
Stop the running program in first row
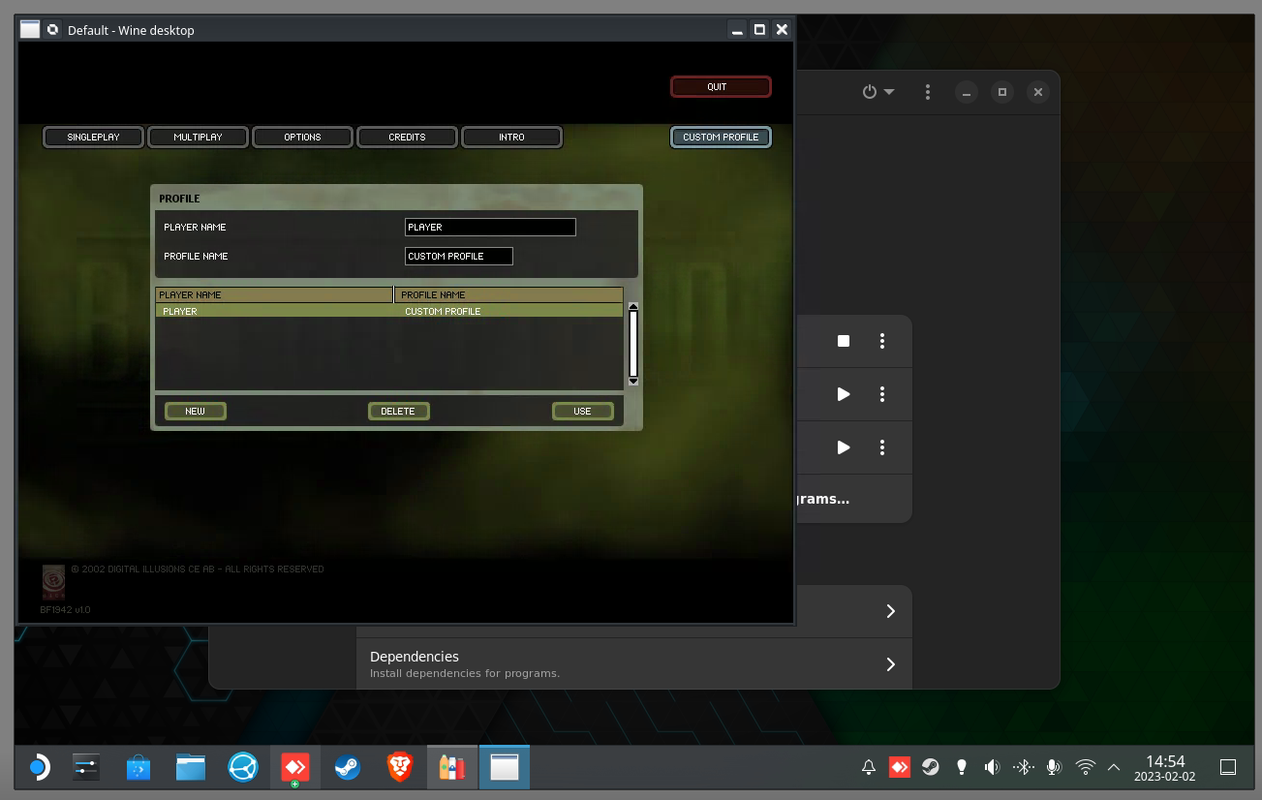click(x=843, y=341)
